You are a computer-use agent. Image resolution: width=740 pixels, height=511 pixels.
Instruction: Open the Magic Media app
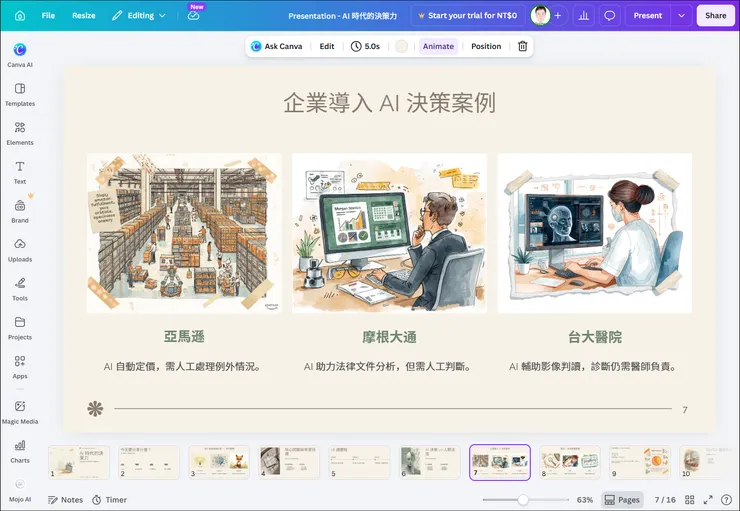click(20, 412)
